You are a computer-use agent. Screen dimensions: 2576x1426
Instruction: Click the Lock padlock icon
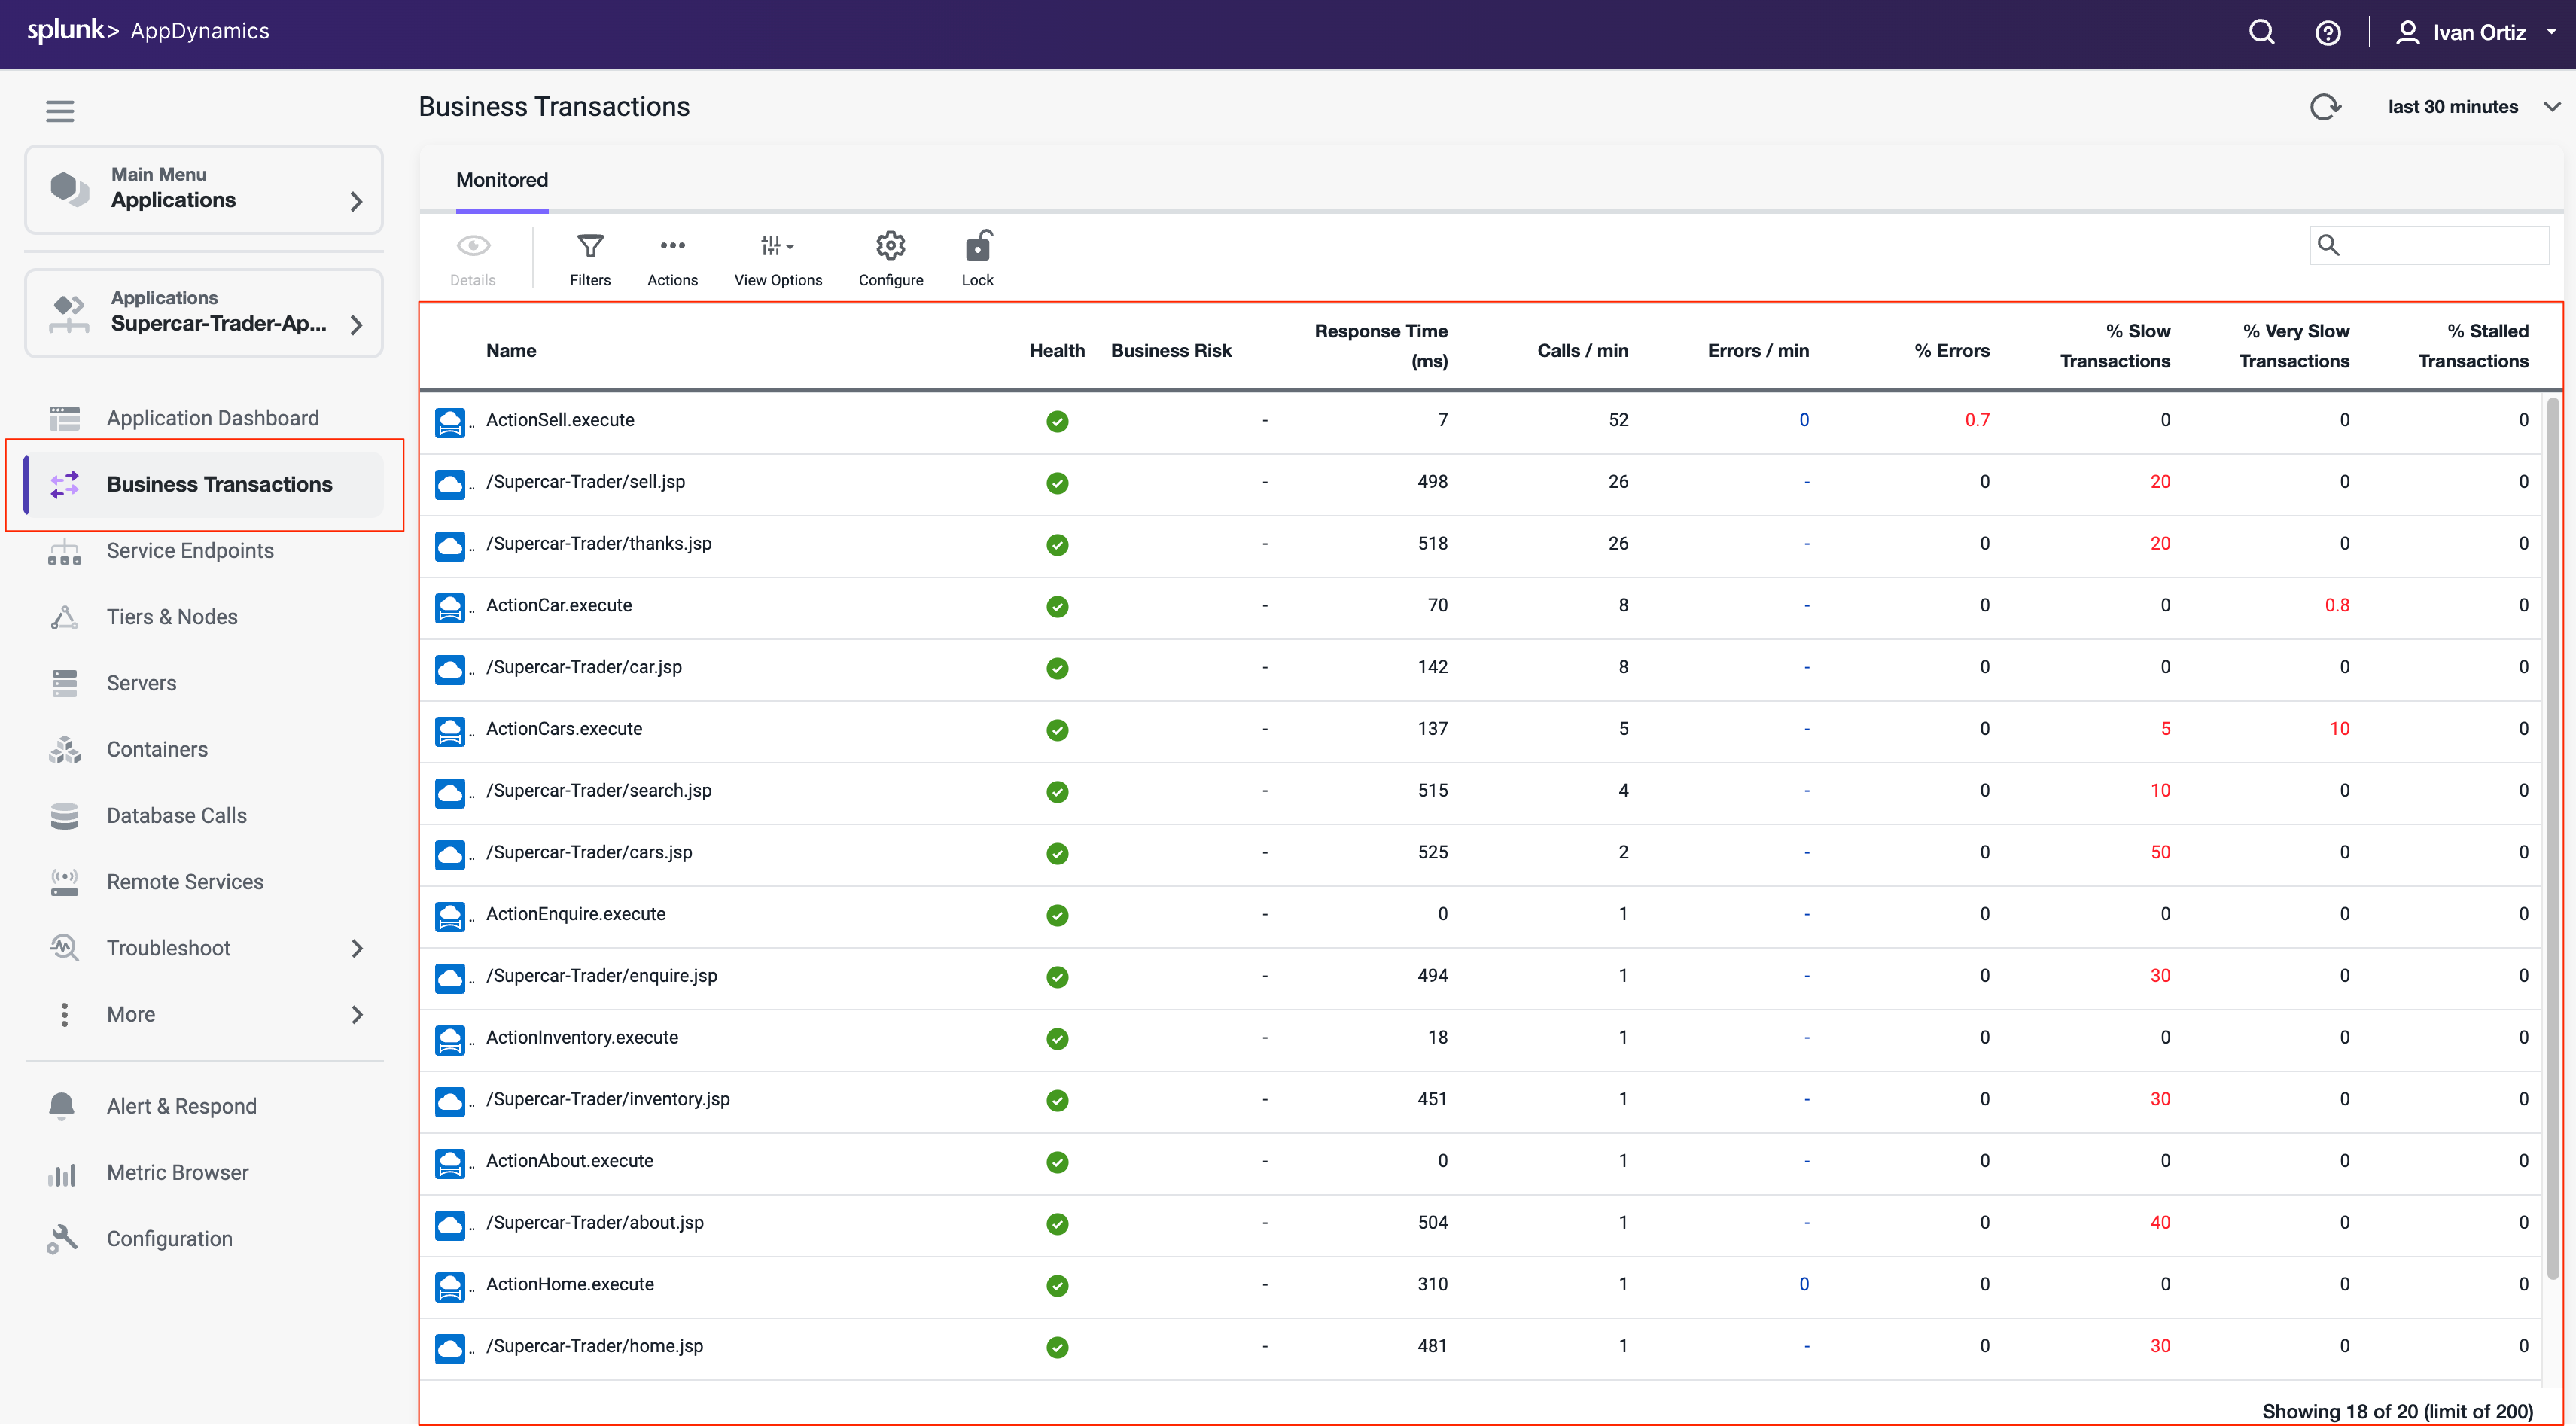(977, 246)
